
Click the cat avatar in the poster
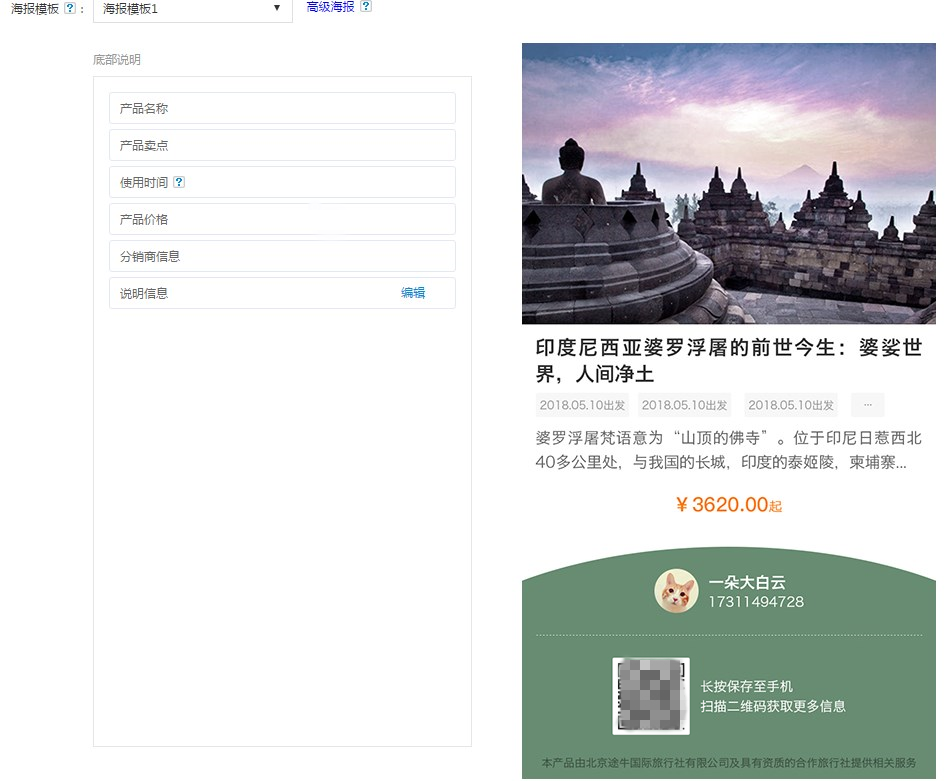(675, 591)
